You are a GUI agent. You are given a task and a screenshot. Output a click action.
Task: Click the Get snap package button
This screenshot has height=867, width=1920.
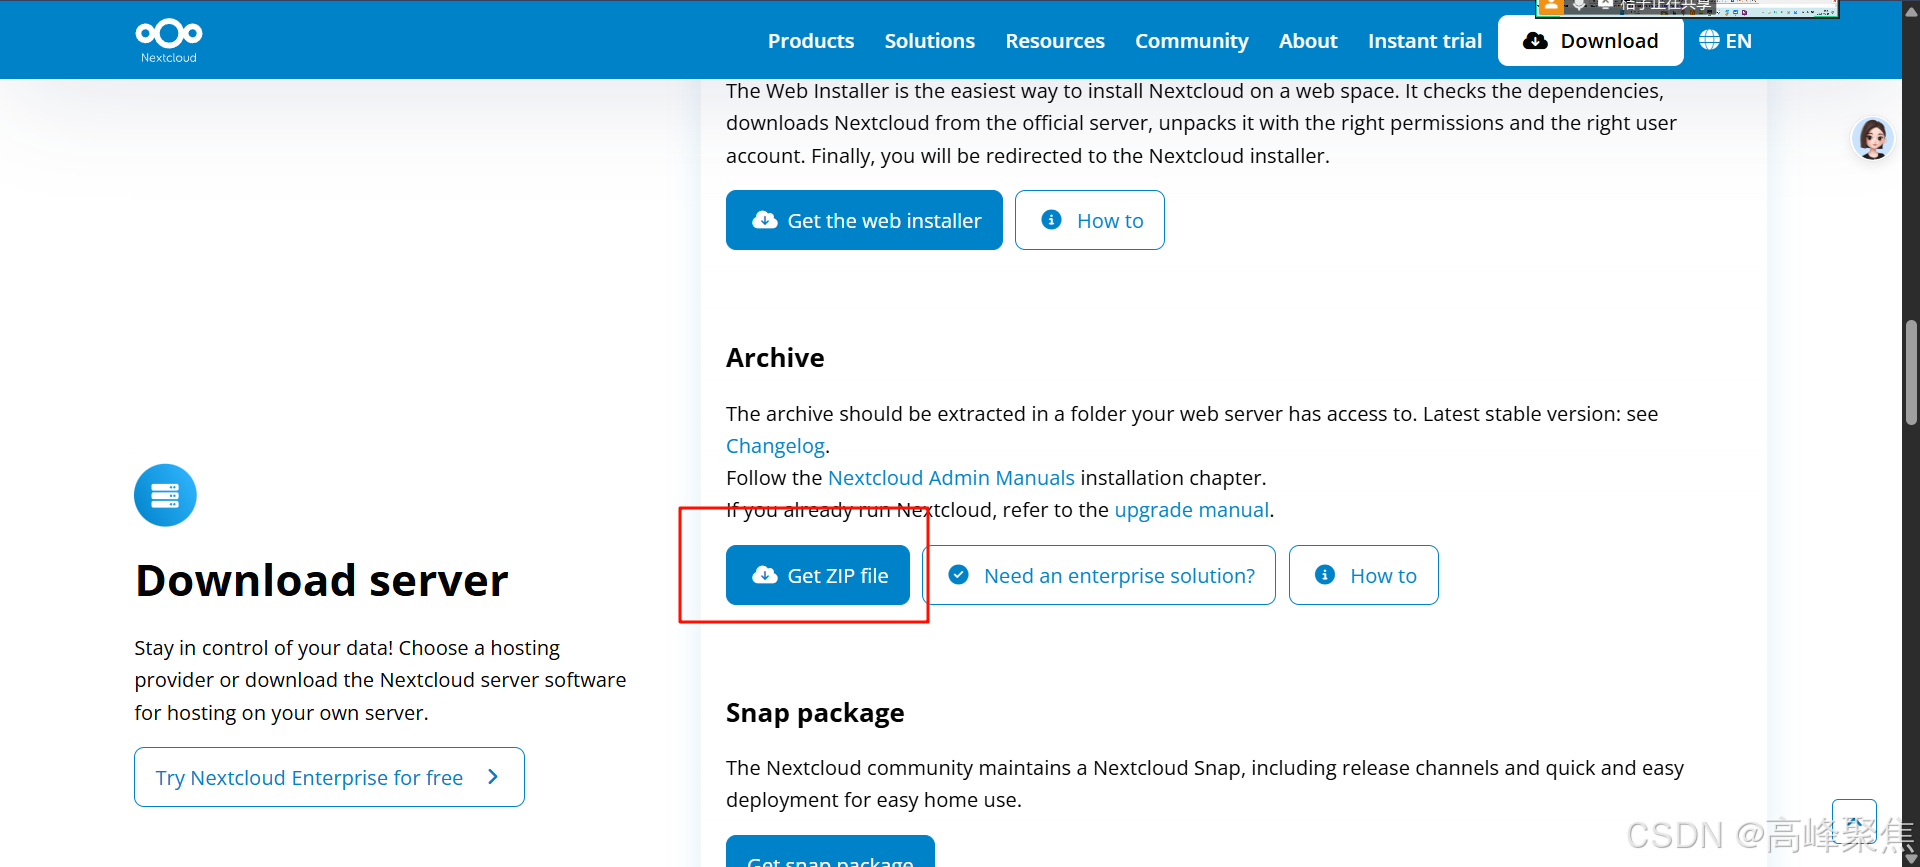point(830,852)
